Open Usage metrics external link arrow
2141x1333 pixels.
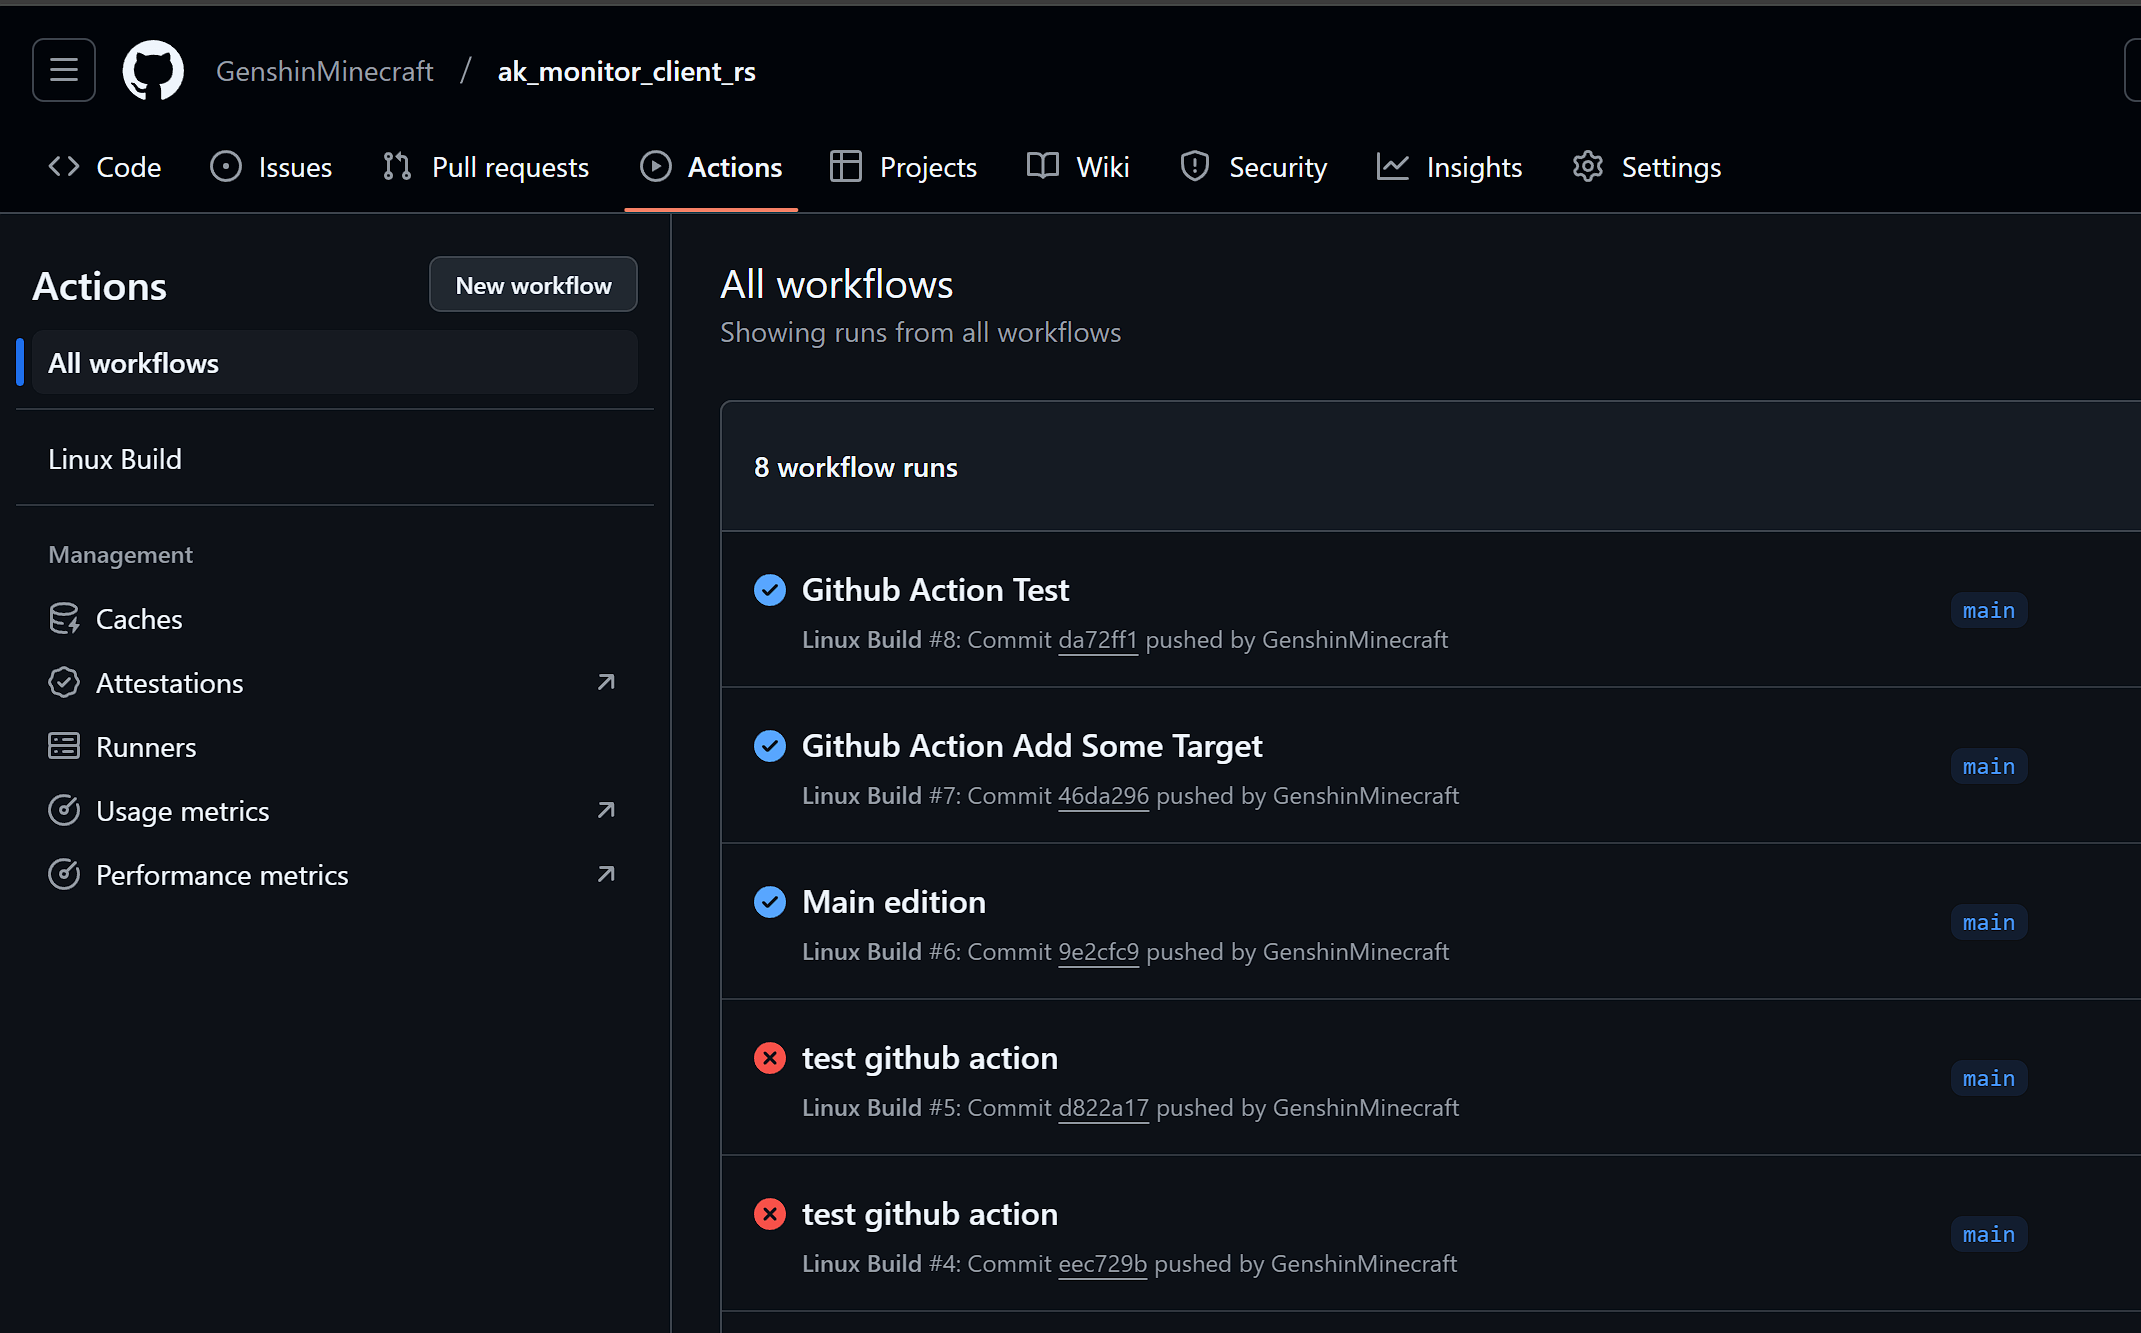pos(606,810)
